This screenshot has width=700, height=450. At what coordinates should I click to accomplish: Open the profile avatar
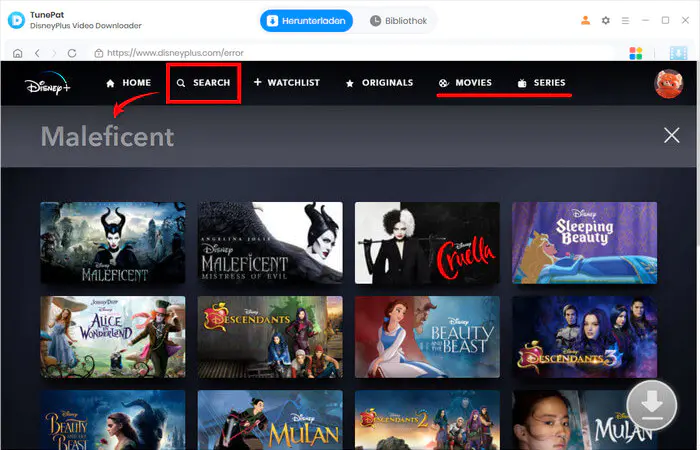pos(668,83)
